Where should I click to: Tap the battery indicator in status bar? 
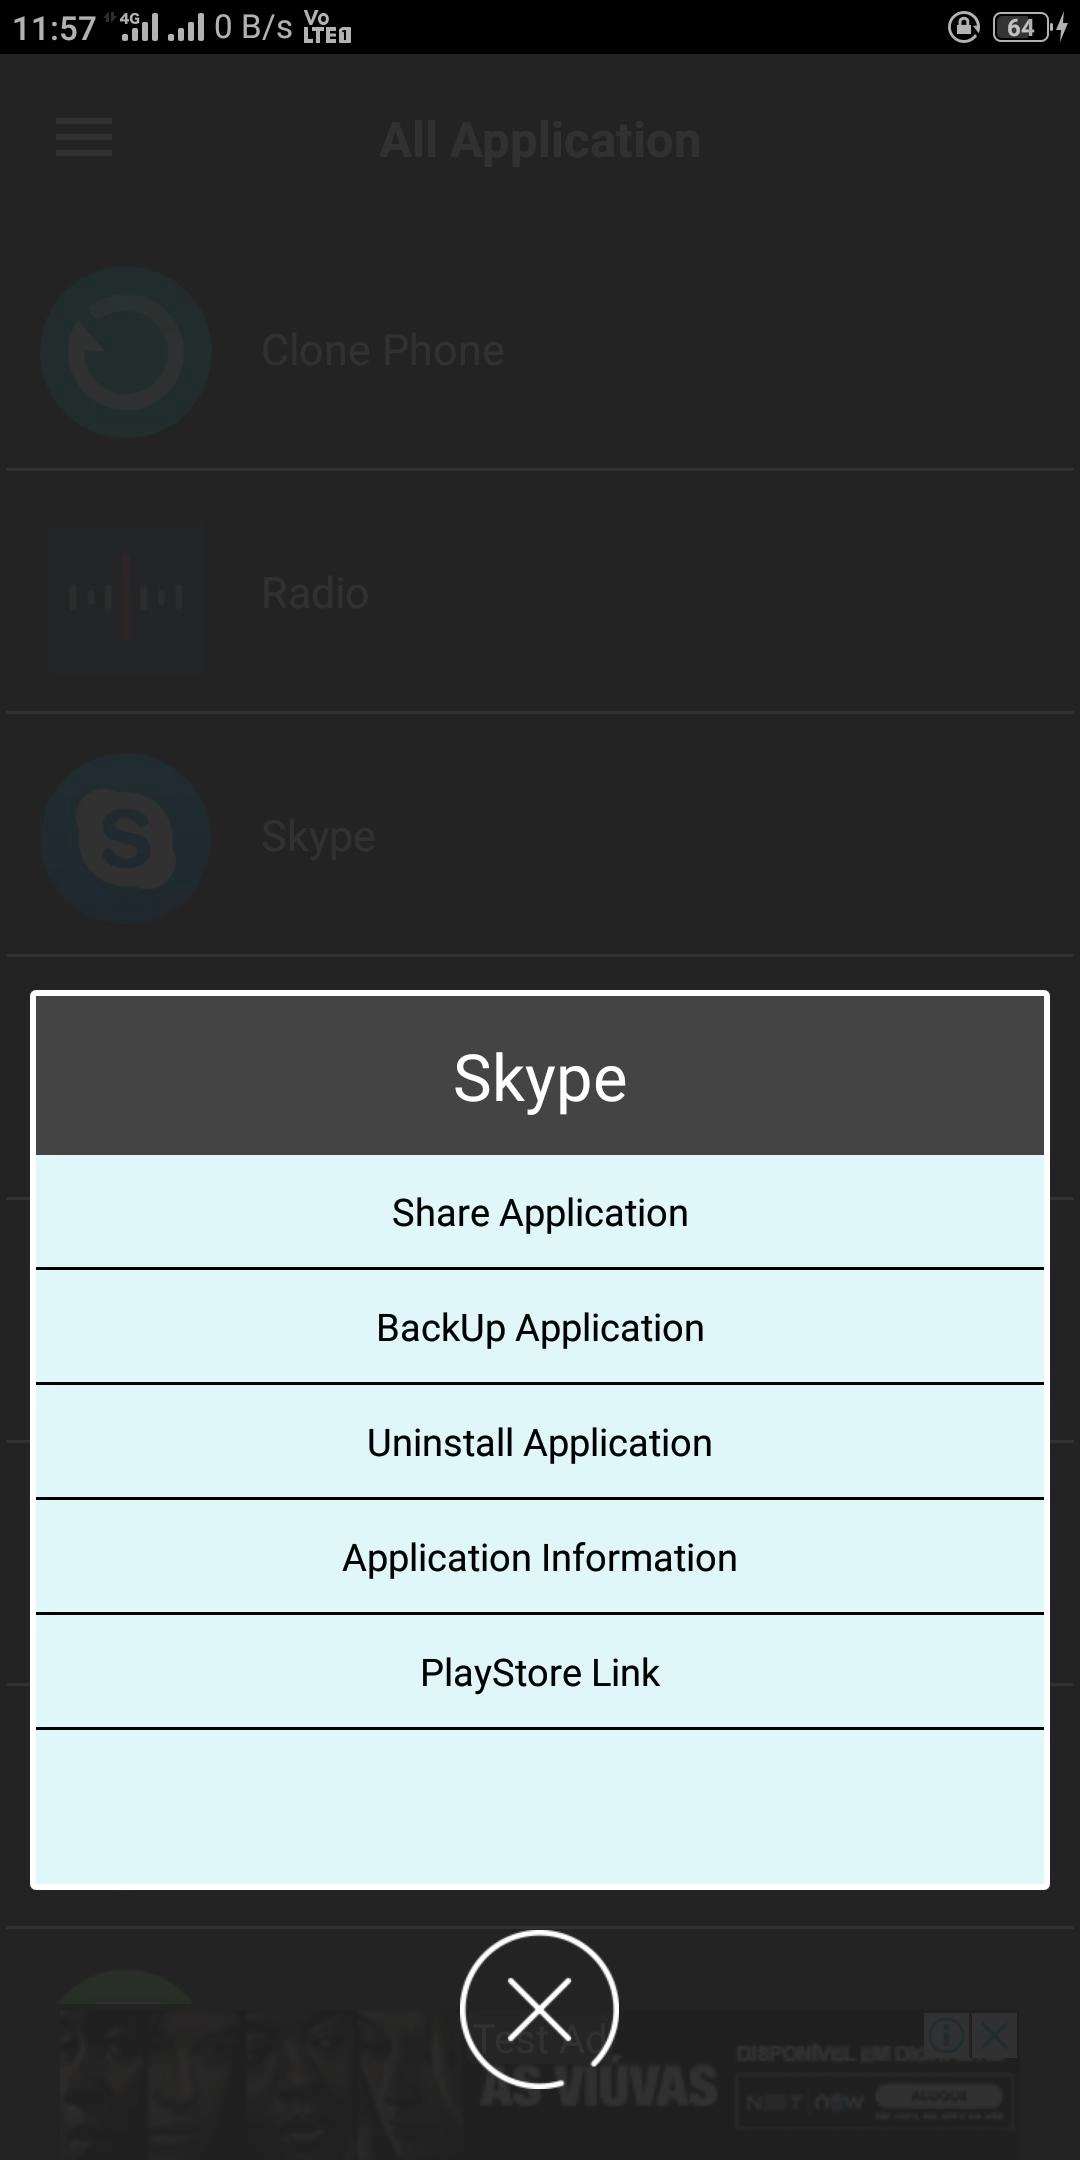pyautogui.click(x=1022, y=27)
